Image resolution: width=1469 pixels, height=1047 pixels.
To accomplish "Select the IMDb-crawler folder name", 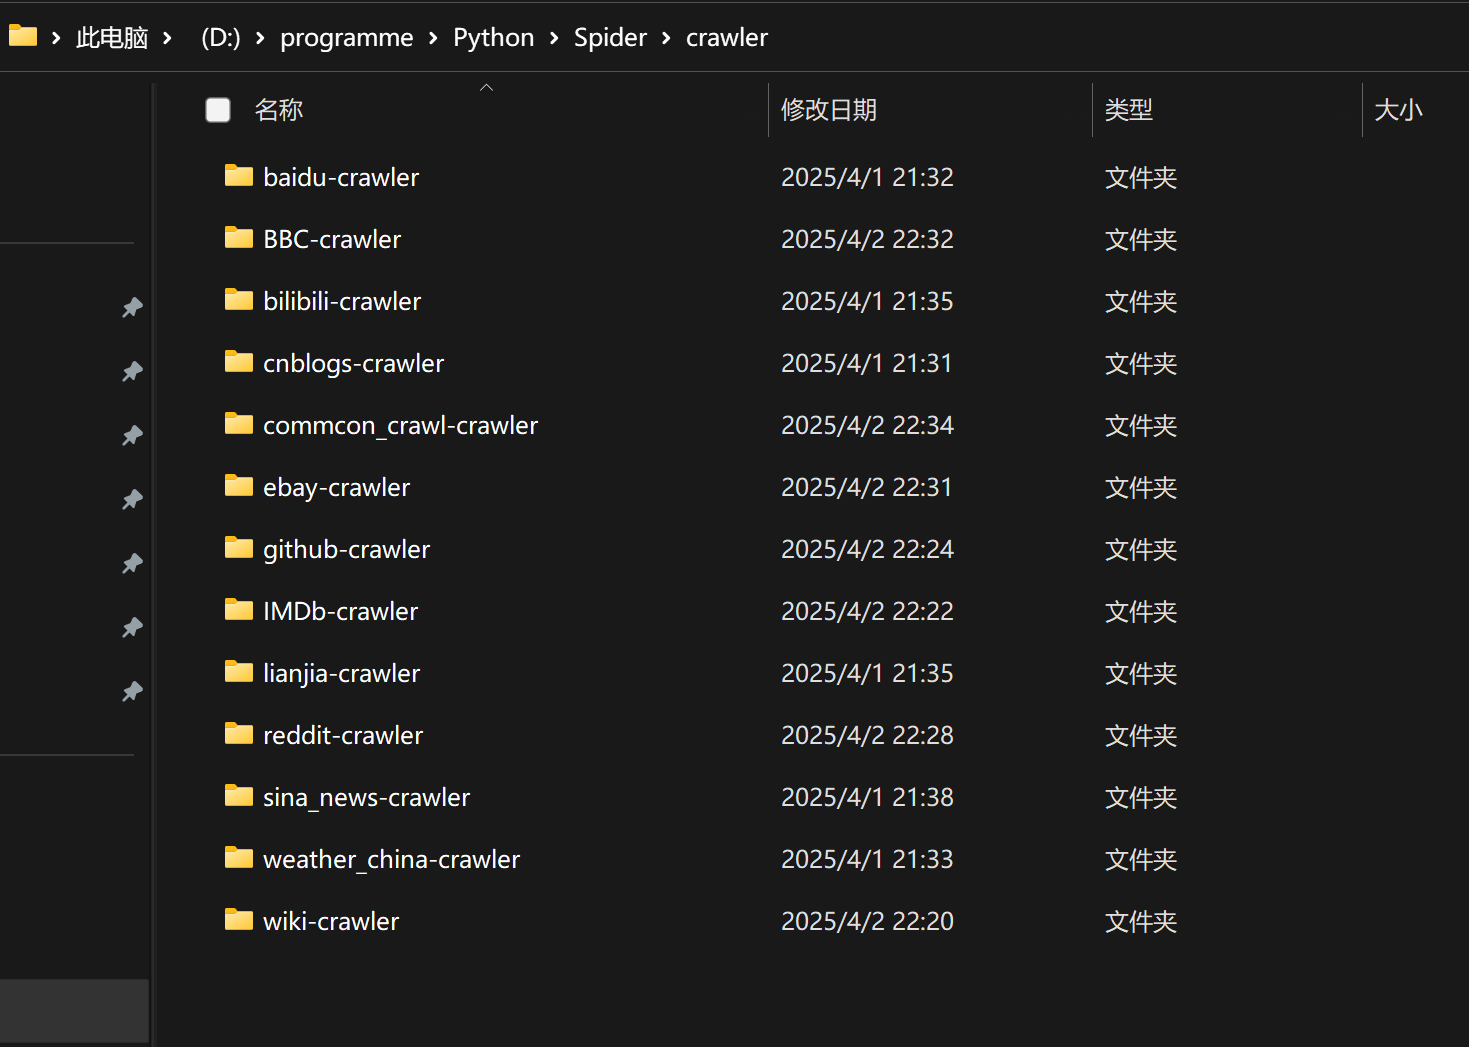I will pyautogui.click(x=340, y=611).
